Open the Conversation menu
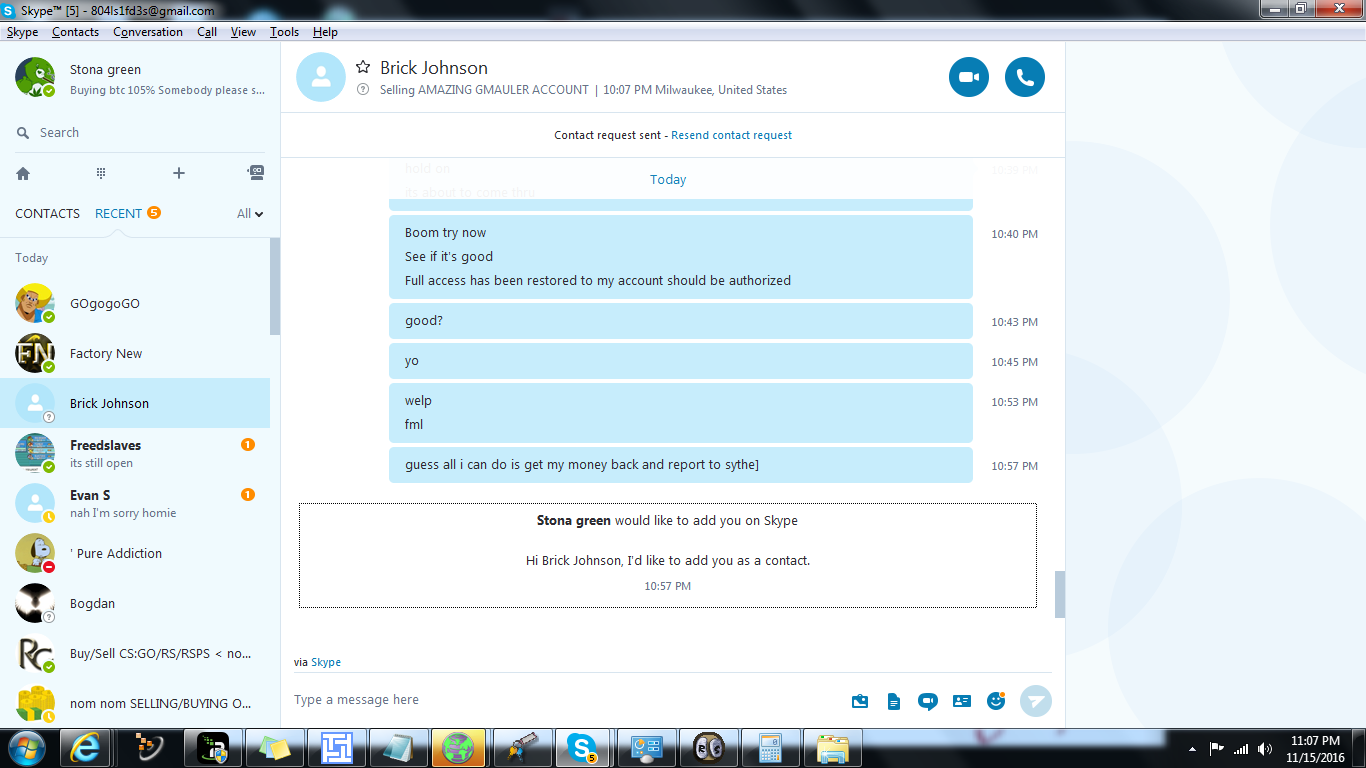 [148, 32]
